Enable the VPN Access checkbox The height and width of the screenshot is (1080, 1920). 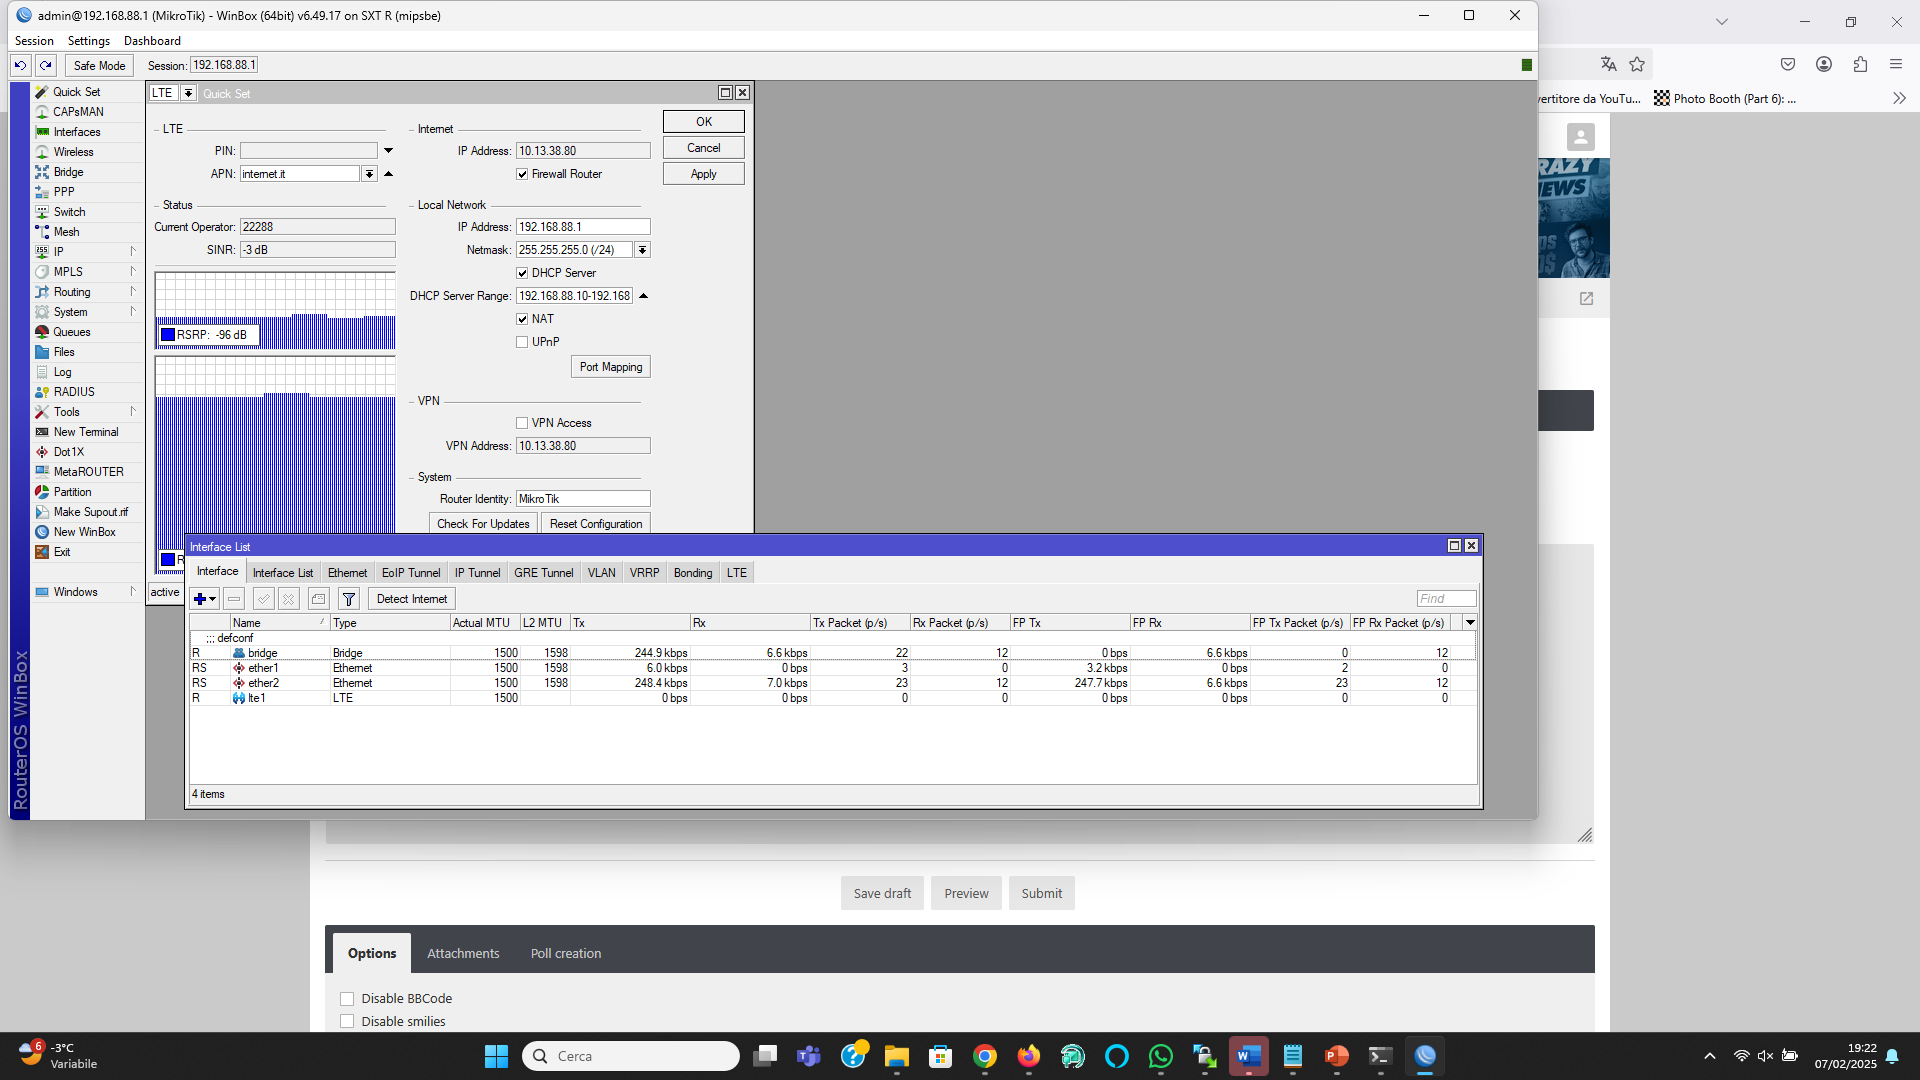pos(522,423)
